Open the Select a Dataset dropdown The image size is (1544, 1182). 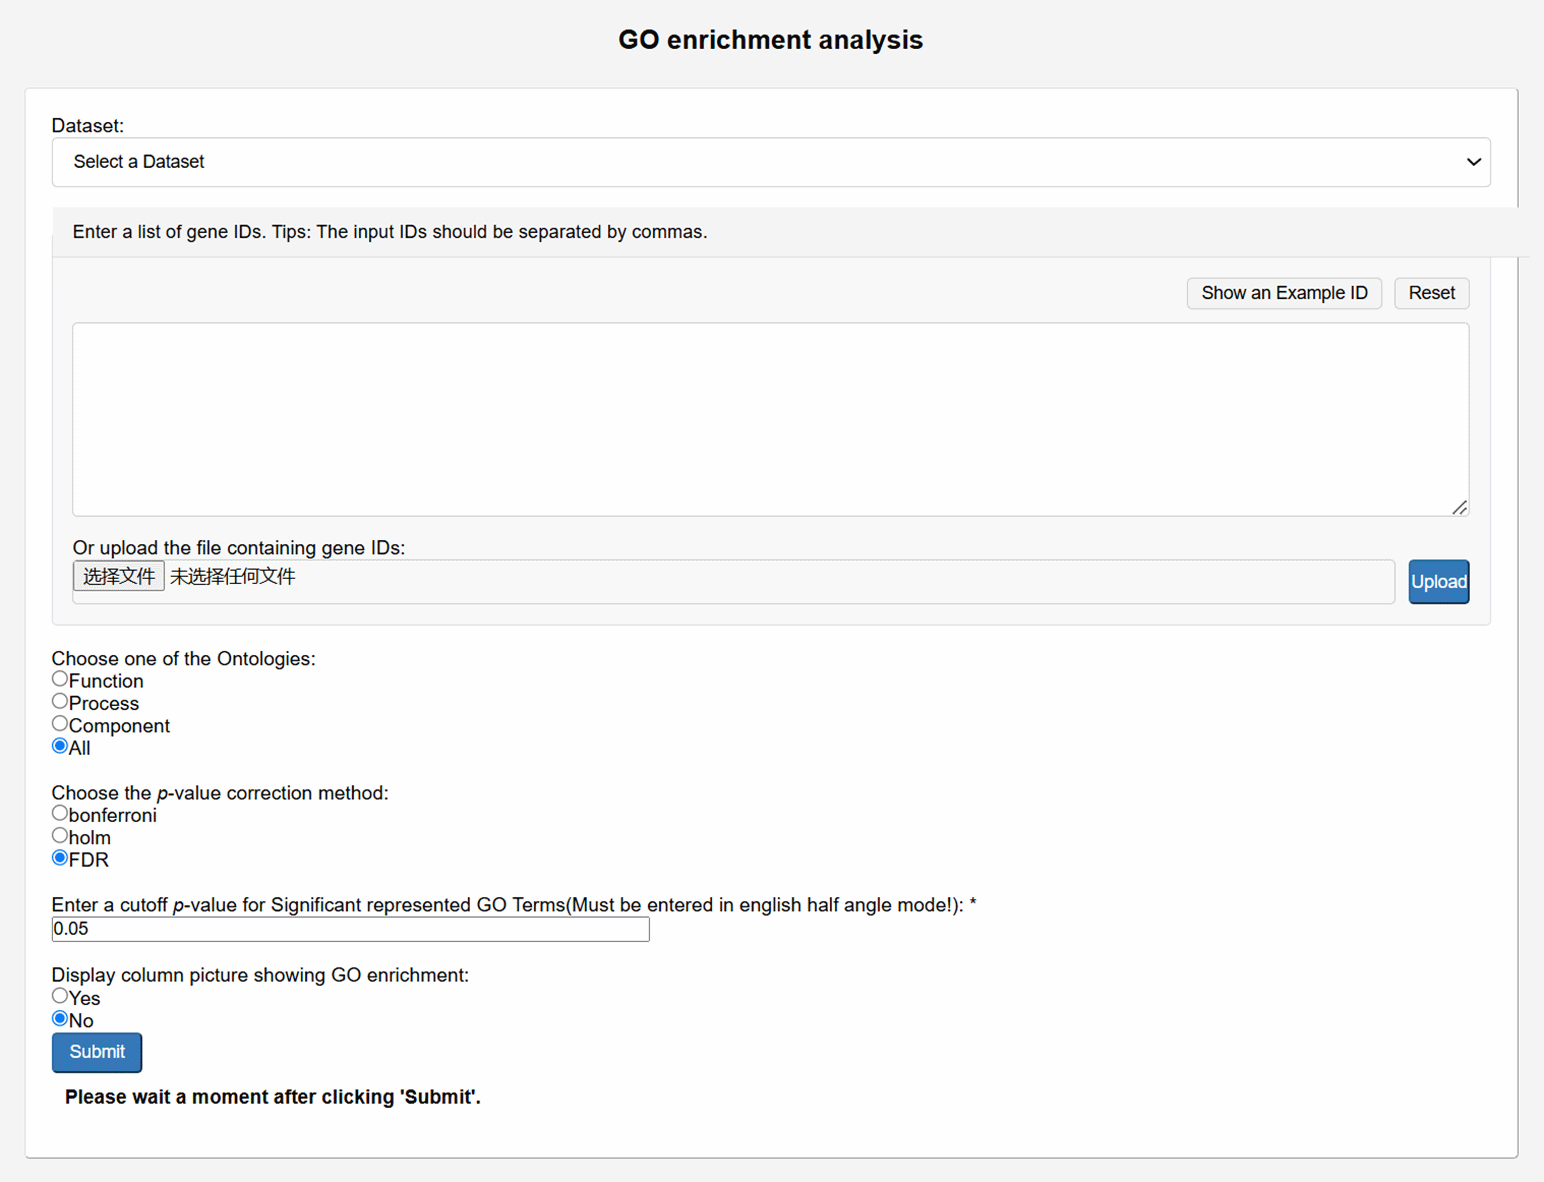770,162
